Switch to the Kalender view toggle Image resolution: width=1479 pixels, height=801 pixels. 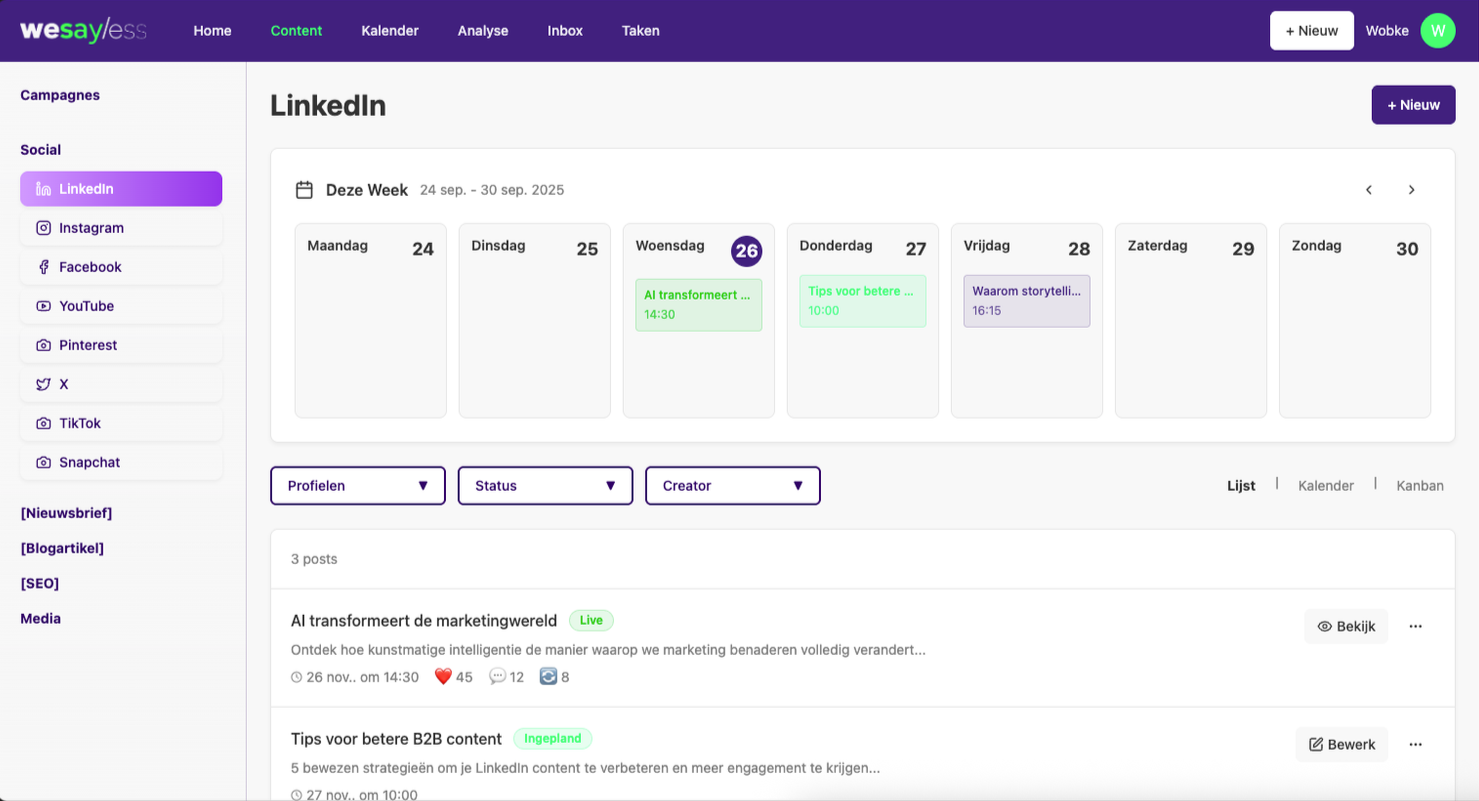coord(1326,486)
